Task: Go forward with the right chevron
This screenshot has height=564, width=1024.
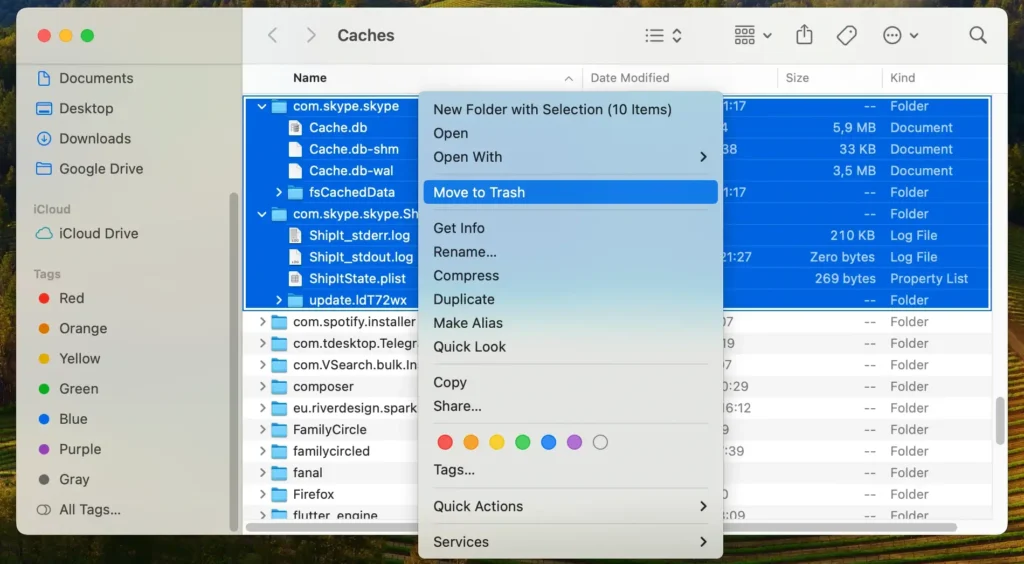Action: (x=311, y=36)
